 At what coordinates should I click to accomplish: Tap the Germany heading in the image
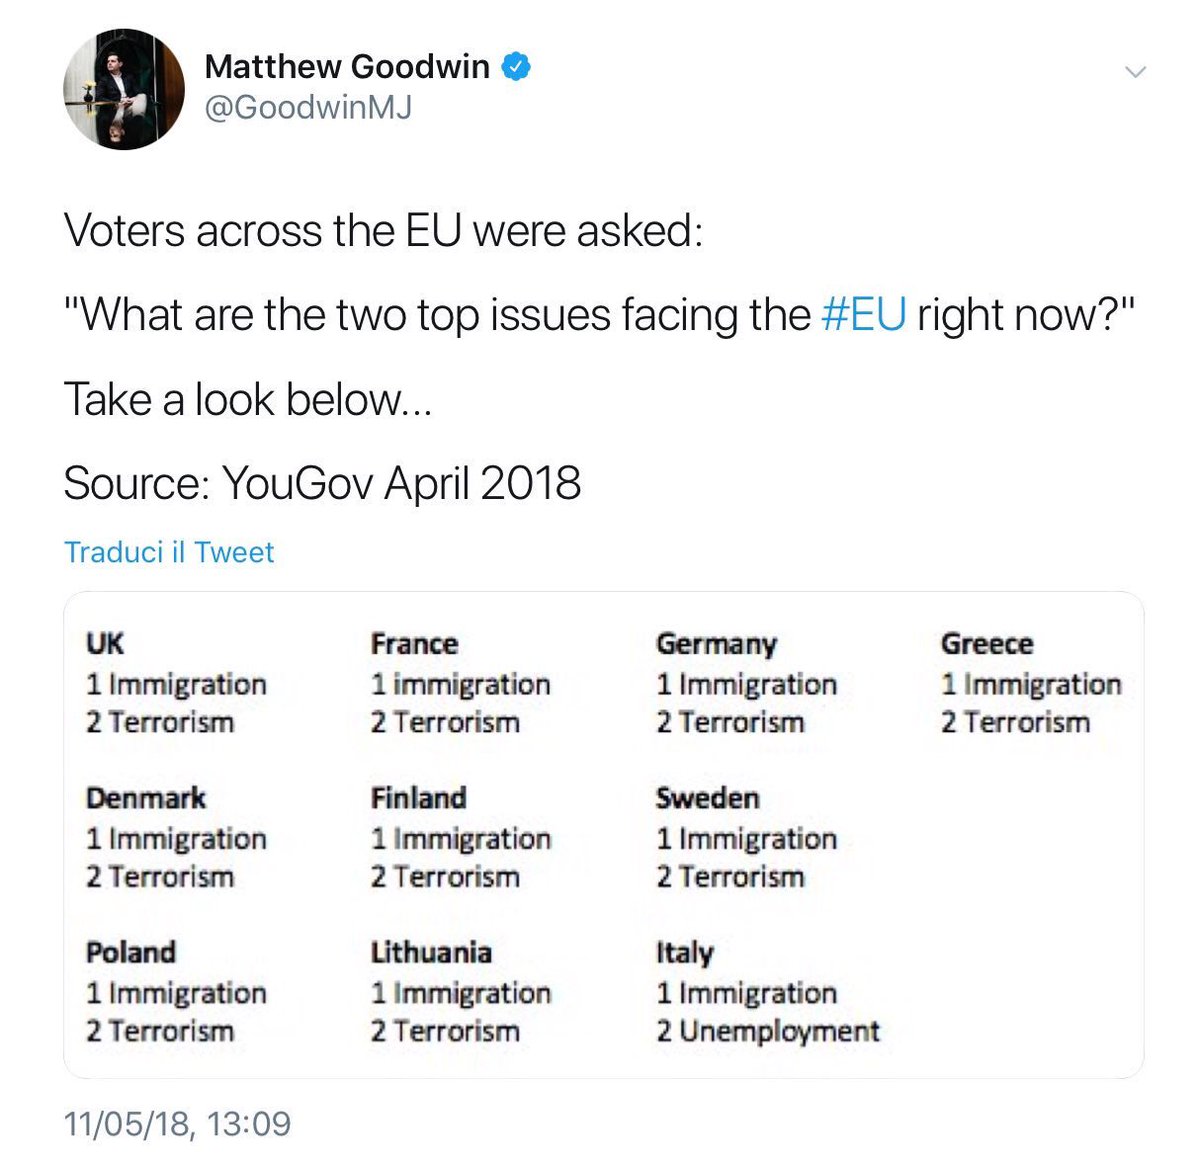tap(716, 644)
